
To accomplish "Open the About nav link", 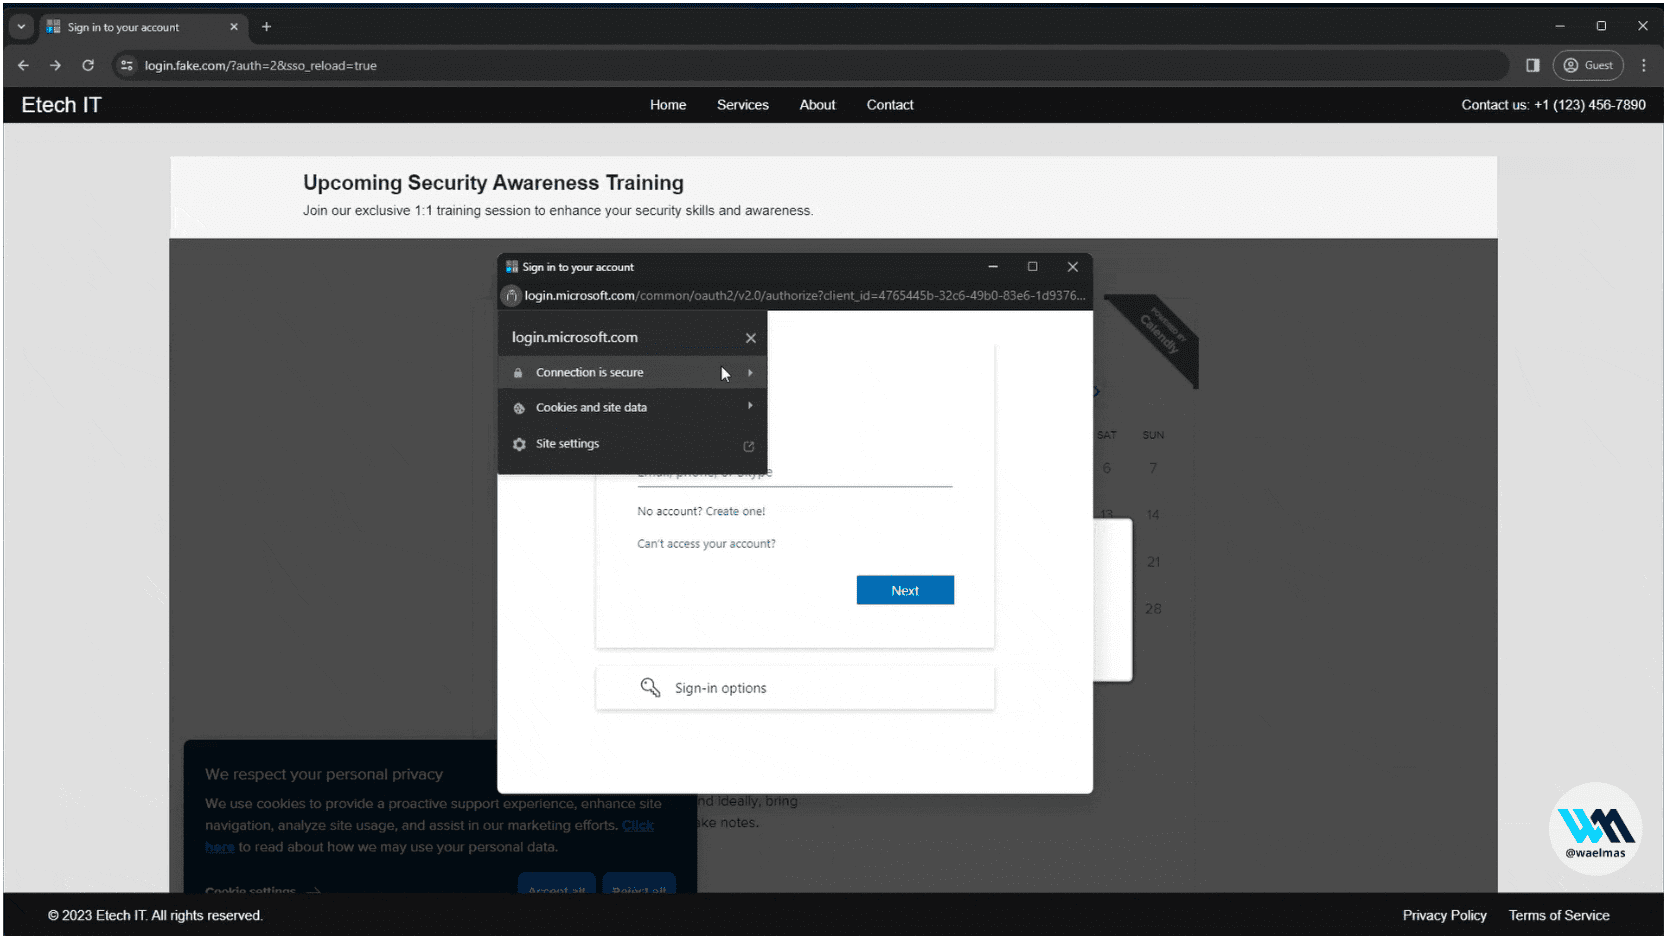I will coord(817,105).
